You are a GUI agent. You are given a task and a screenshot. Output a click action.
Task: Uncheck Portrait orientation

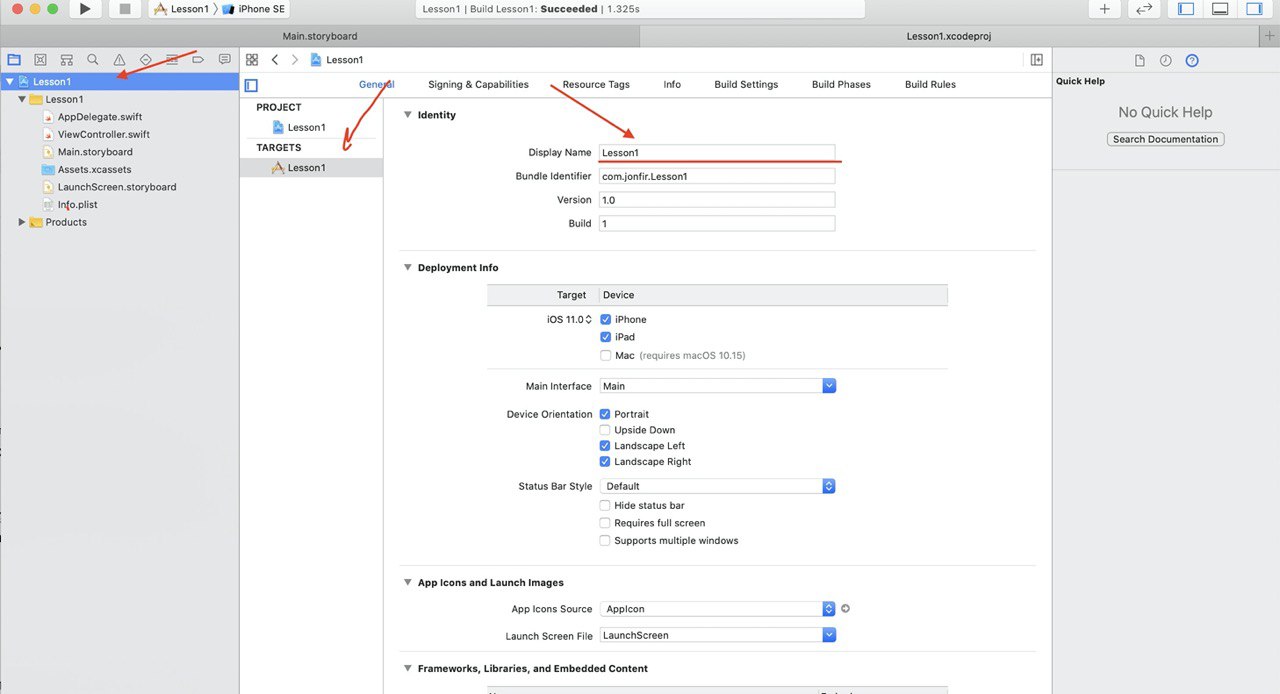coord(605,414)
